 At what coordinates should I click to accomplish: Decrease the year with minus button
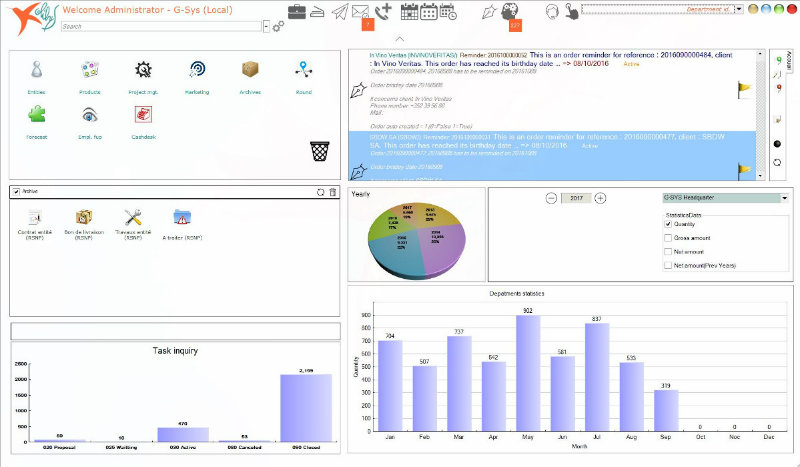click(x=551, y=198)
